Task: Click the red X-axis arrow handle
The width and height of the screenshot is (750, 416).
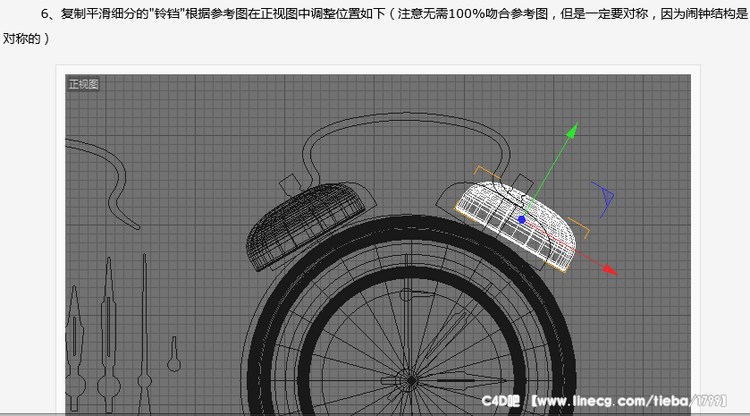Action: pos(610,270)
